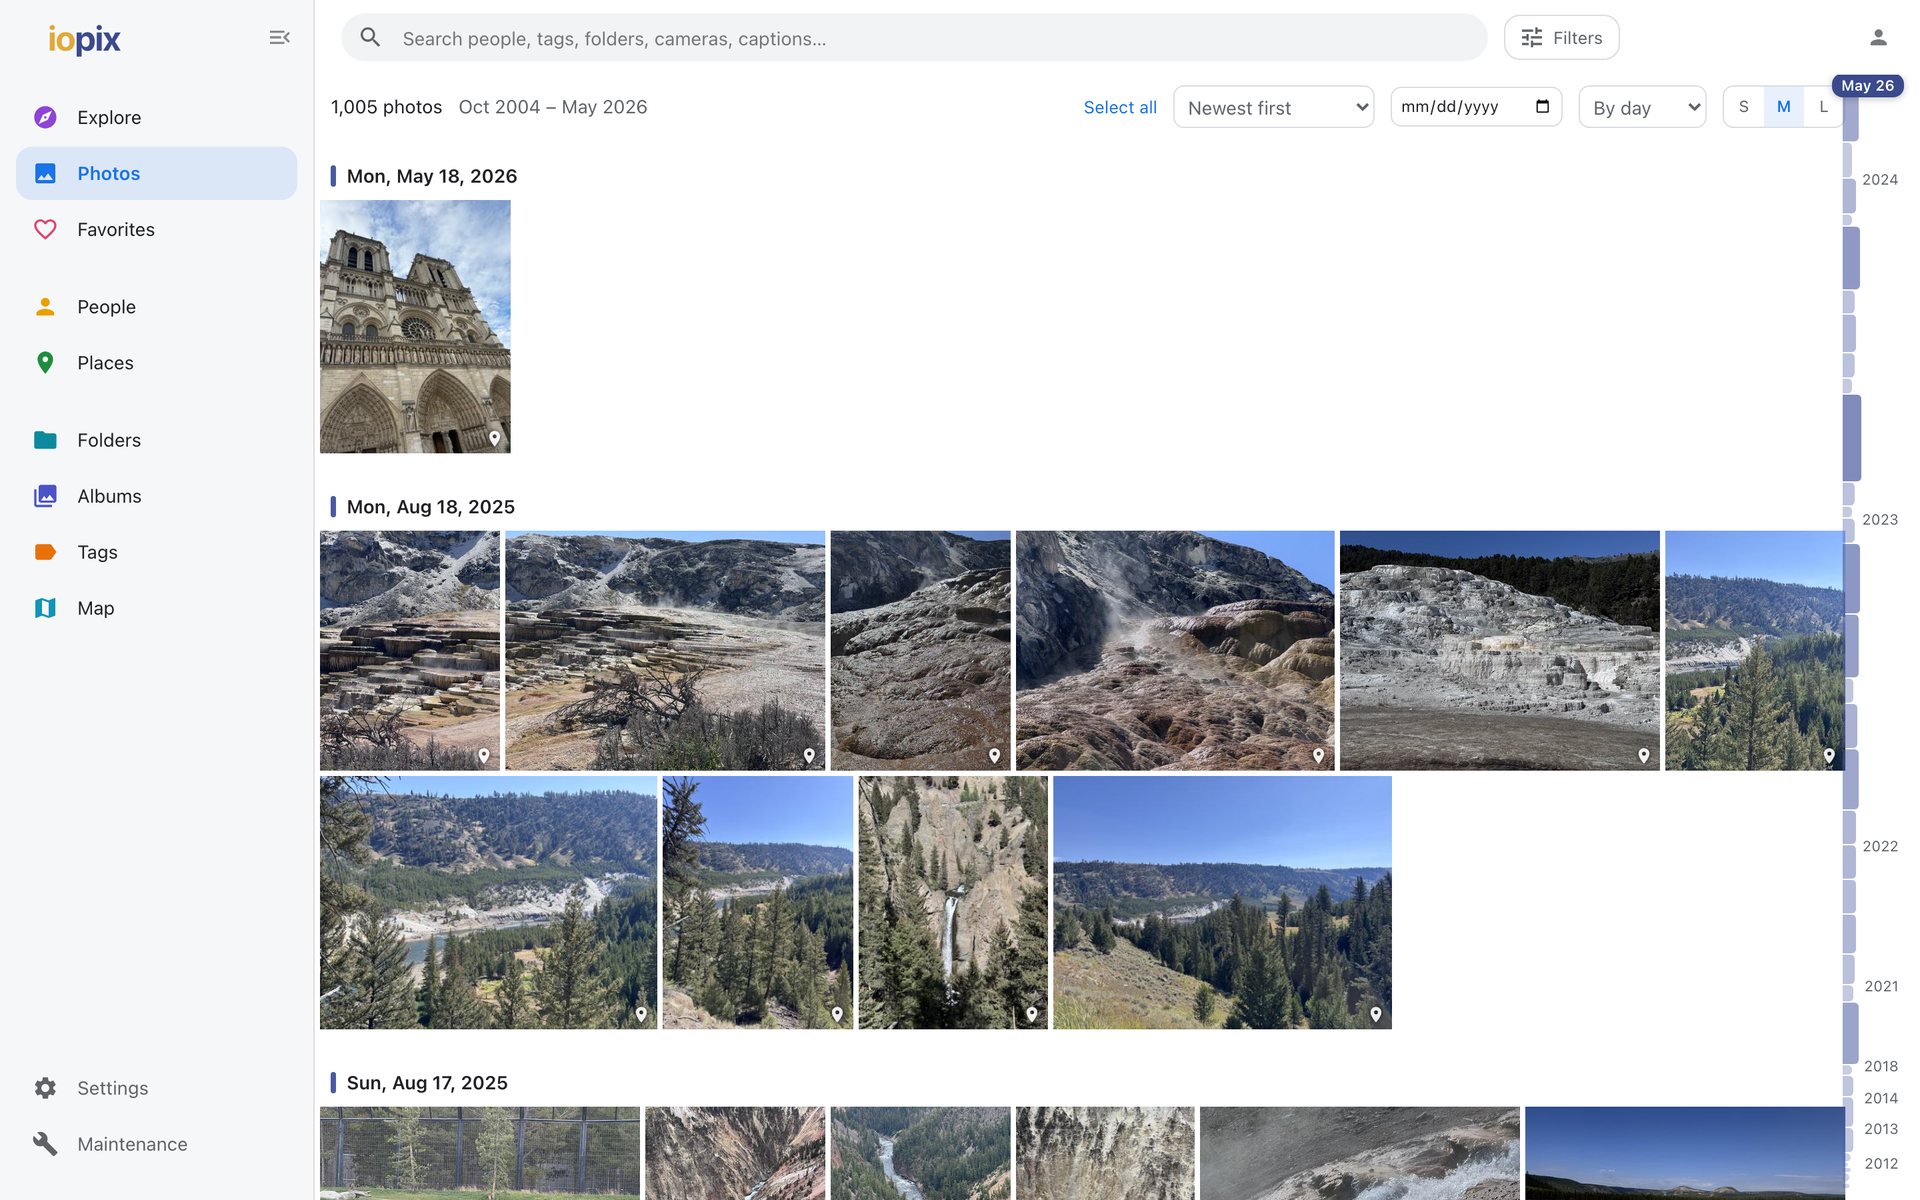The image size is (1920, 1200).
Task: Open the Favorites section
Action: (x=157, y=229)
